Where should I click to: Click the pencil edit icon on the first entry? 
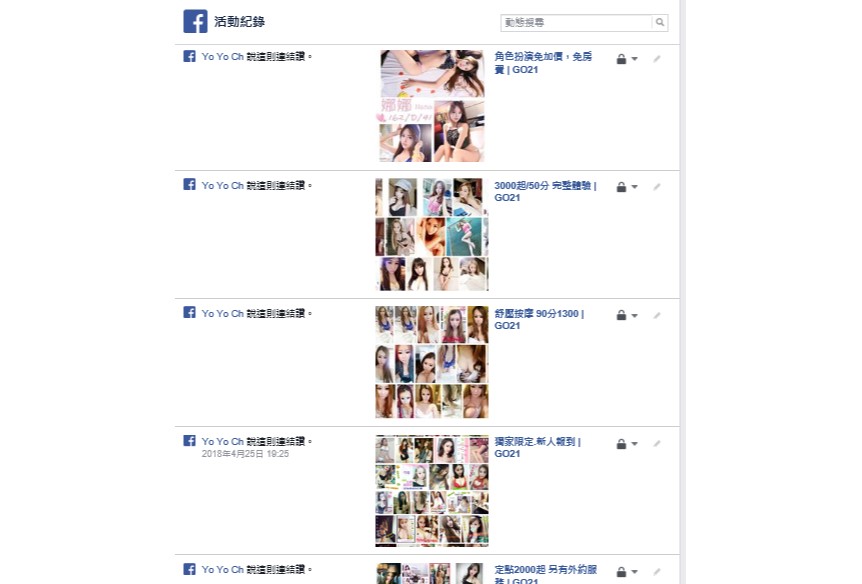[657, 58]
